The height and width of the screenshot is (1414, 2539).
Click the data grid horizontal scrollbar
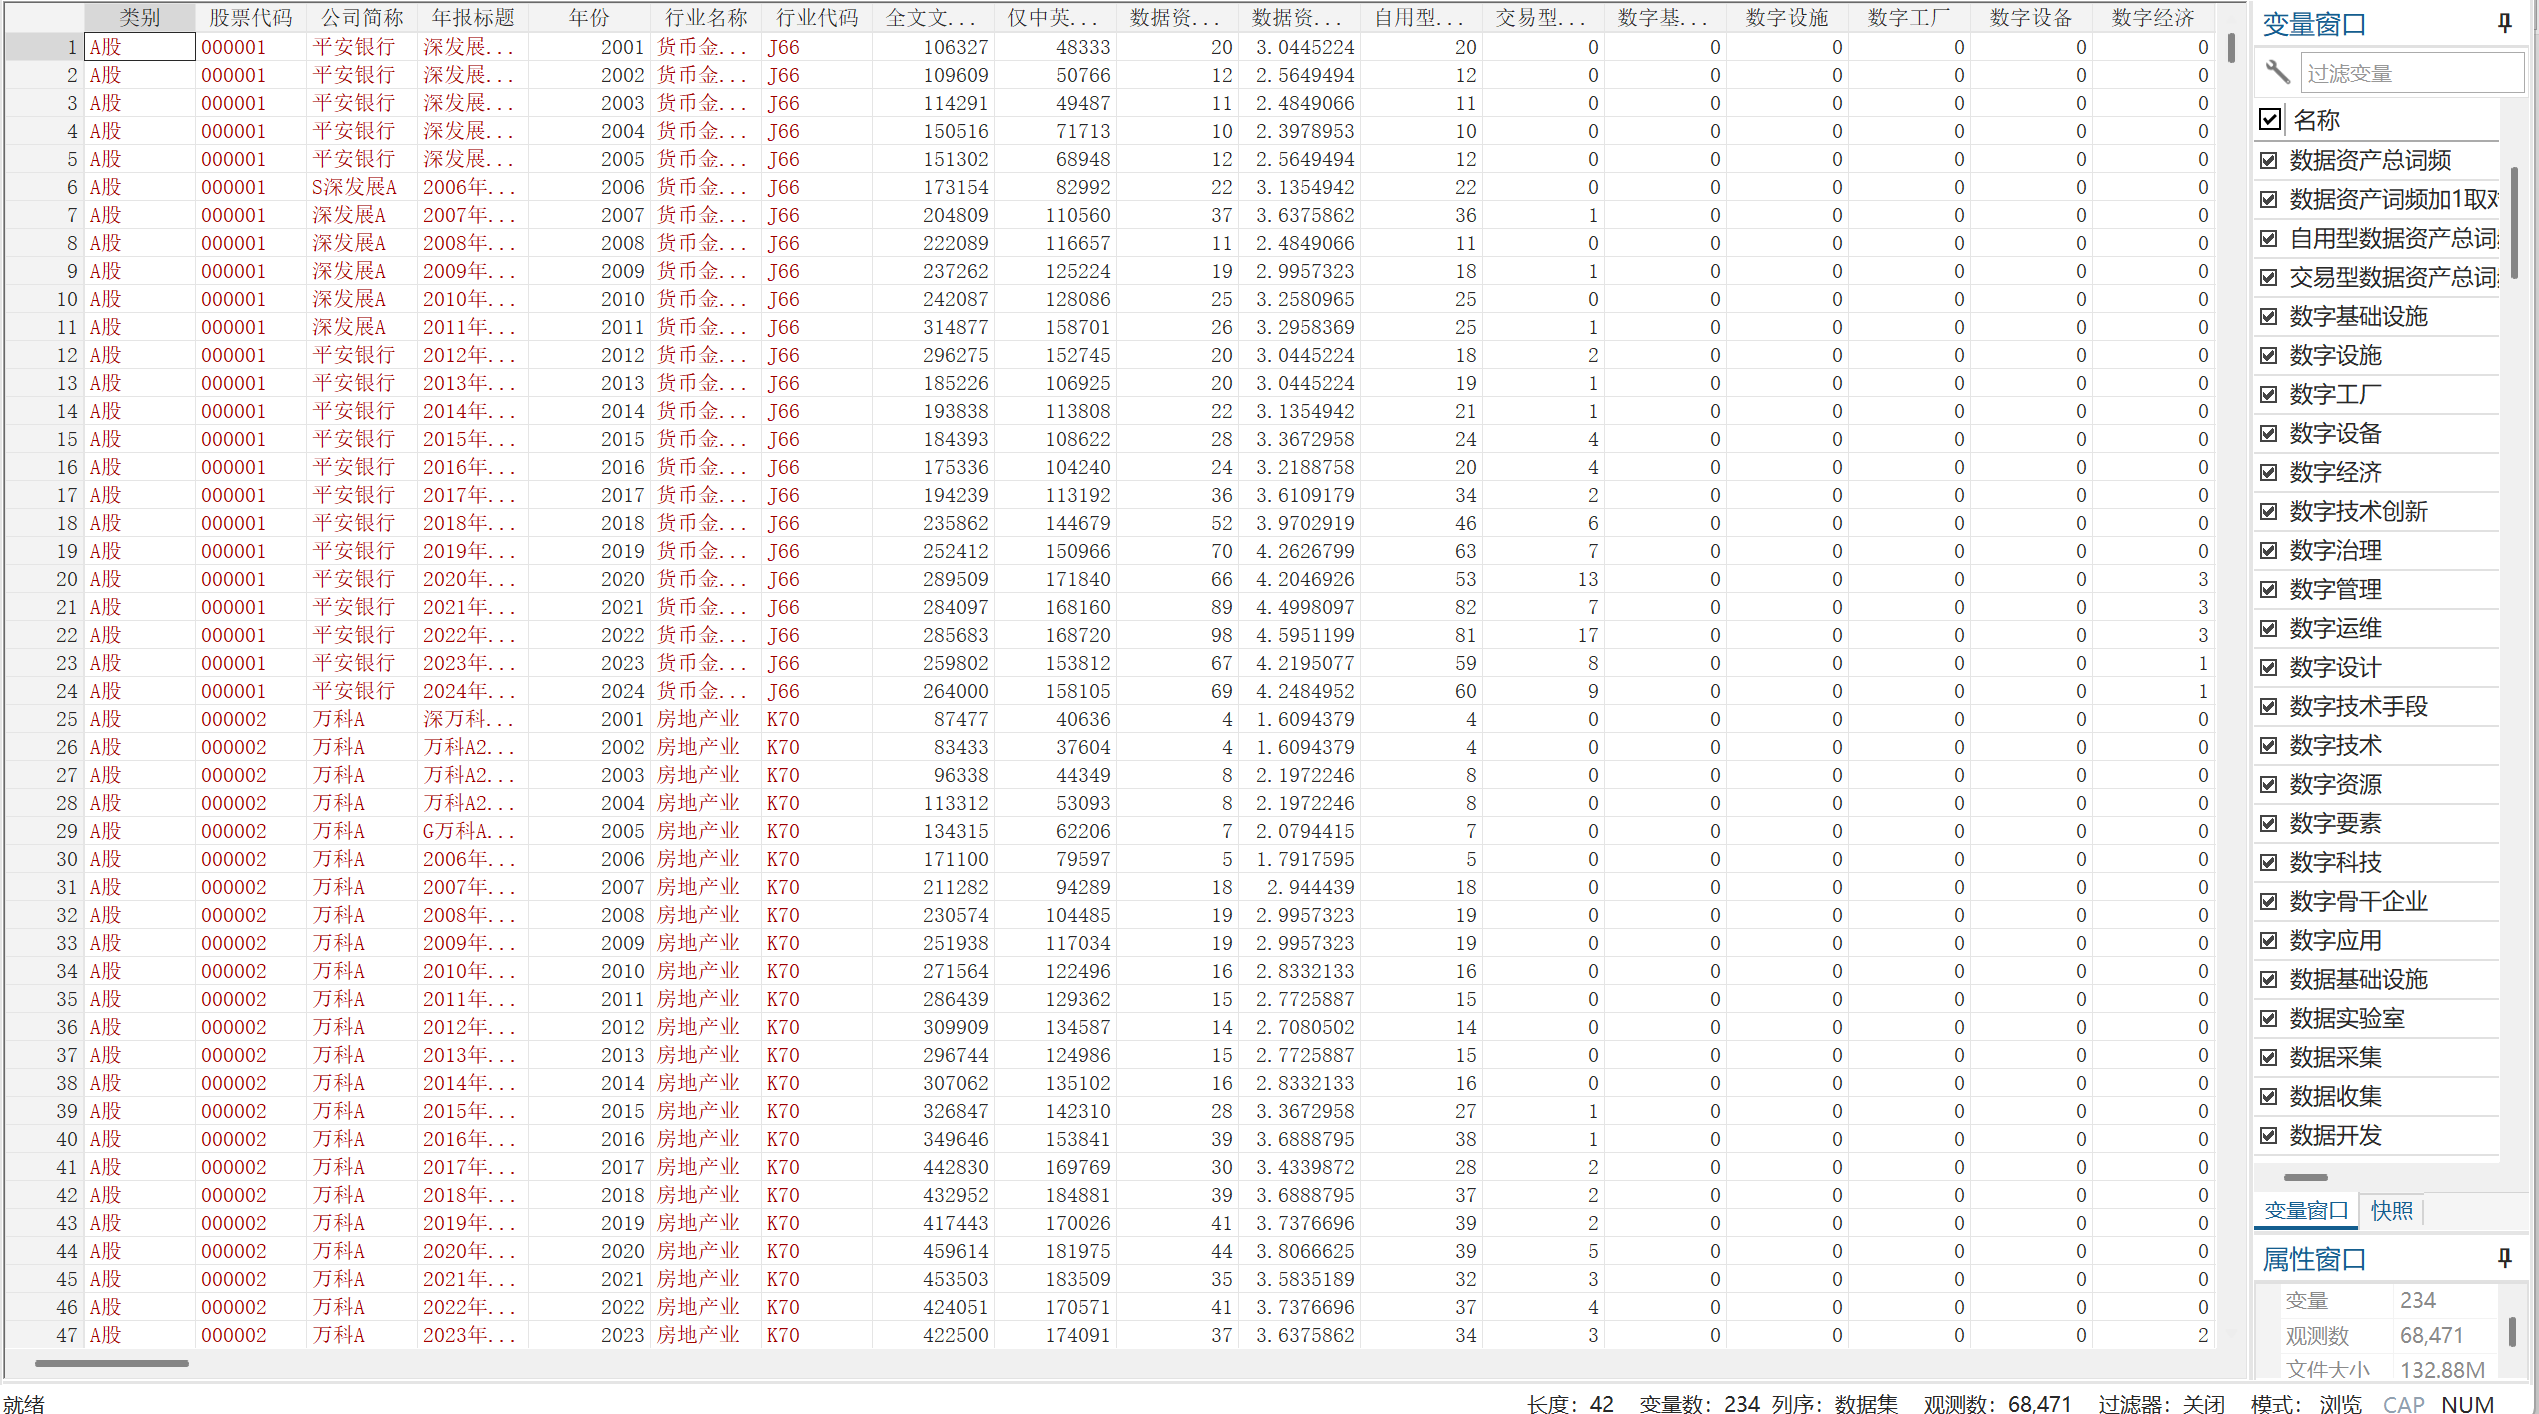(x=111, y=1363)
